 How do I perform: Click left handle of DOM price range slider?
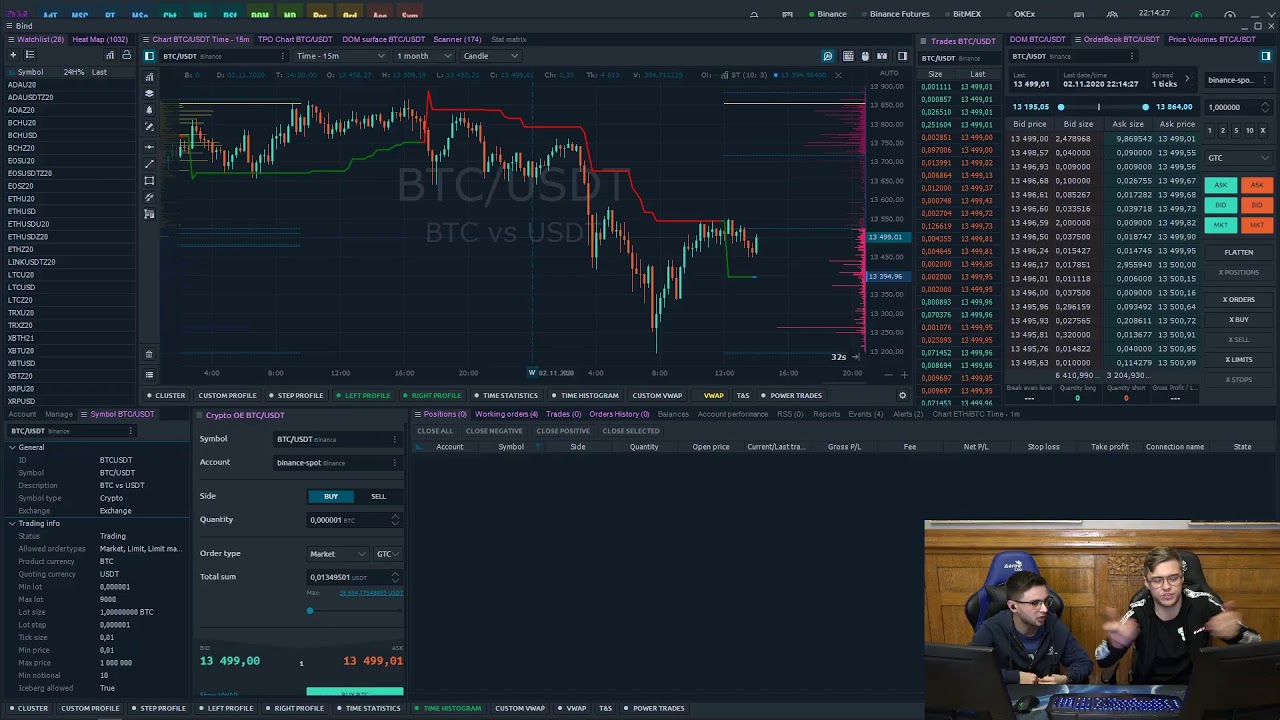1061,107
